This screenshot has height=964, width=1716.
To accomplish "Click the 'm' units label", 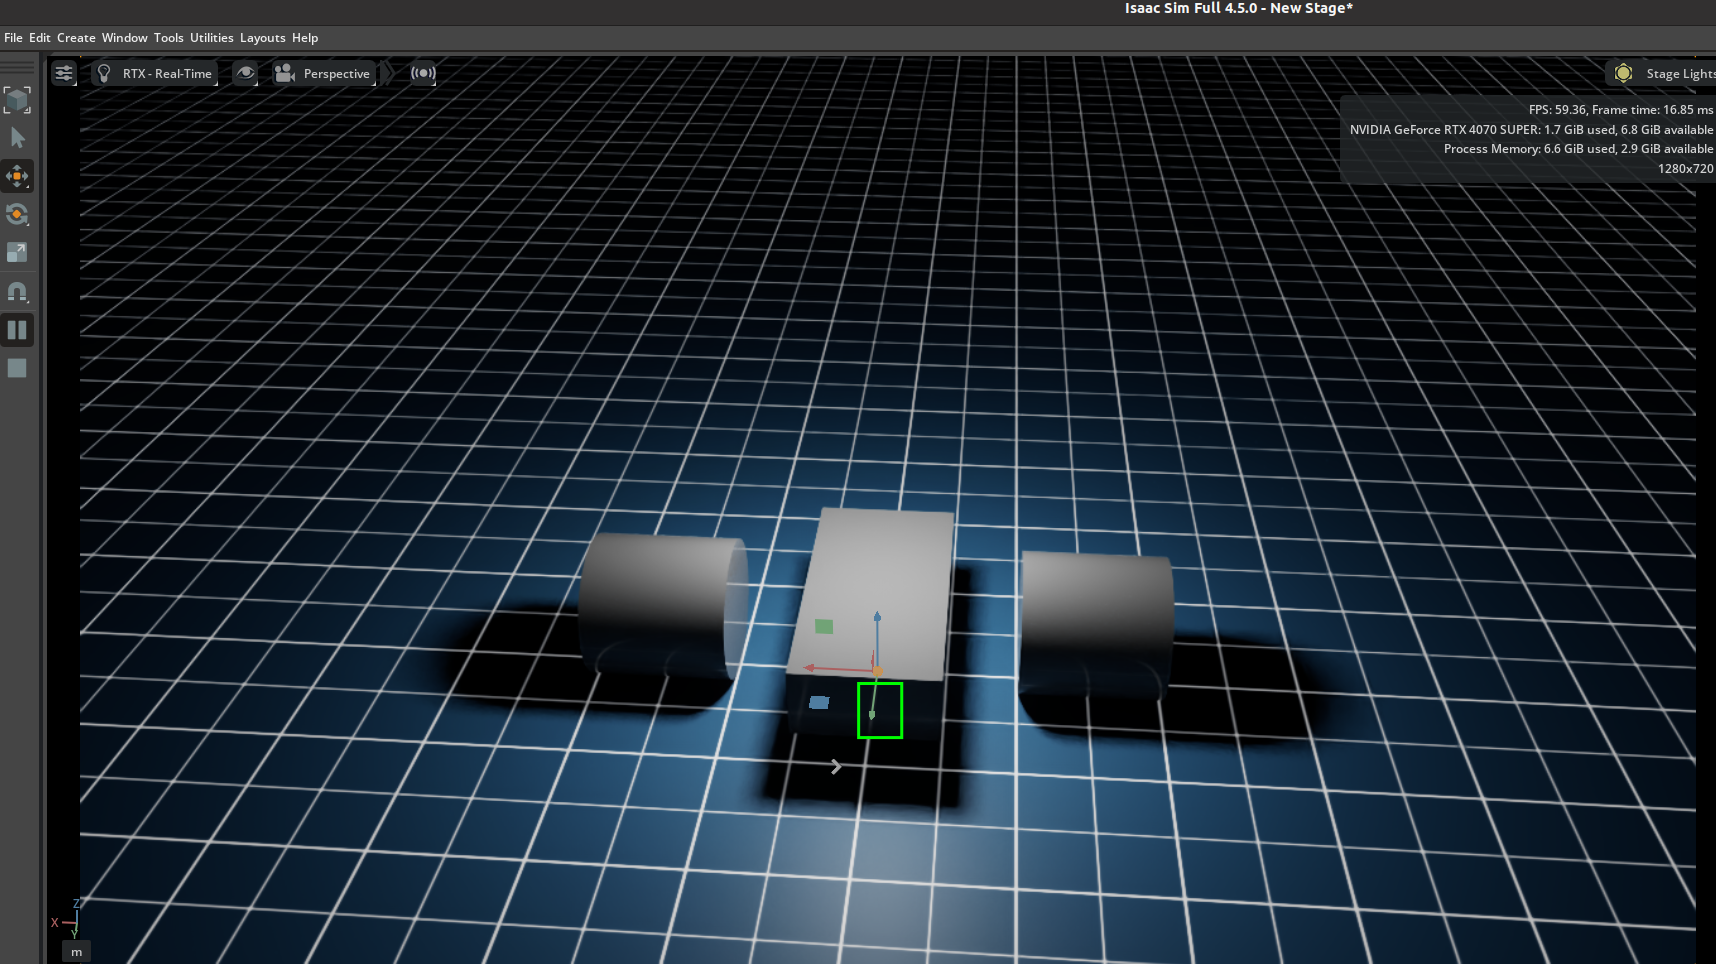I will (x=77, y=952).
